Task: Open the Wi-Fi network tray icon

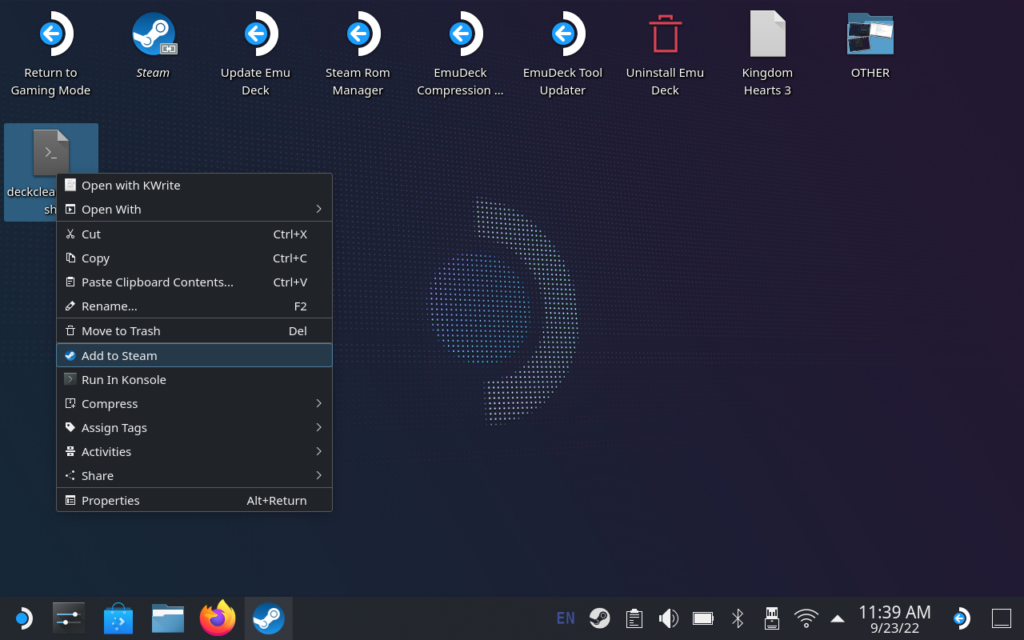Action: pyautogui.click(x=805, y=618)
